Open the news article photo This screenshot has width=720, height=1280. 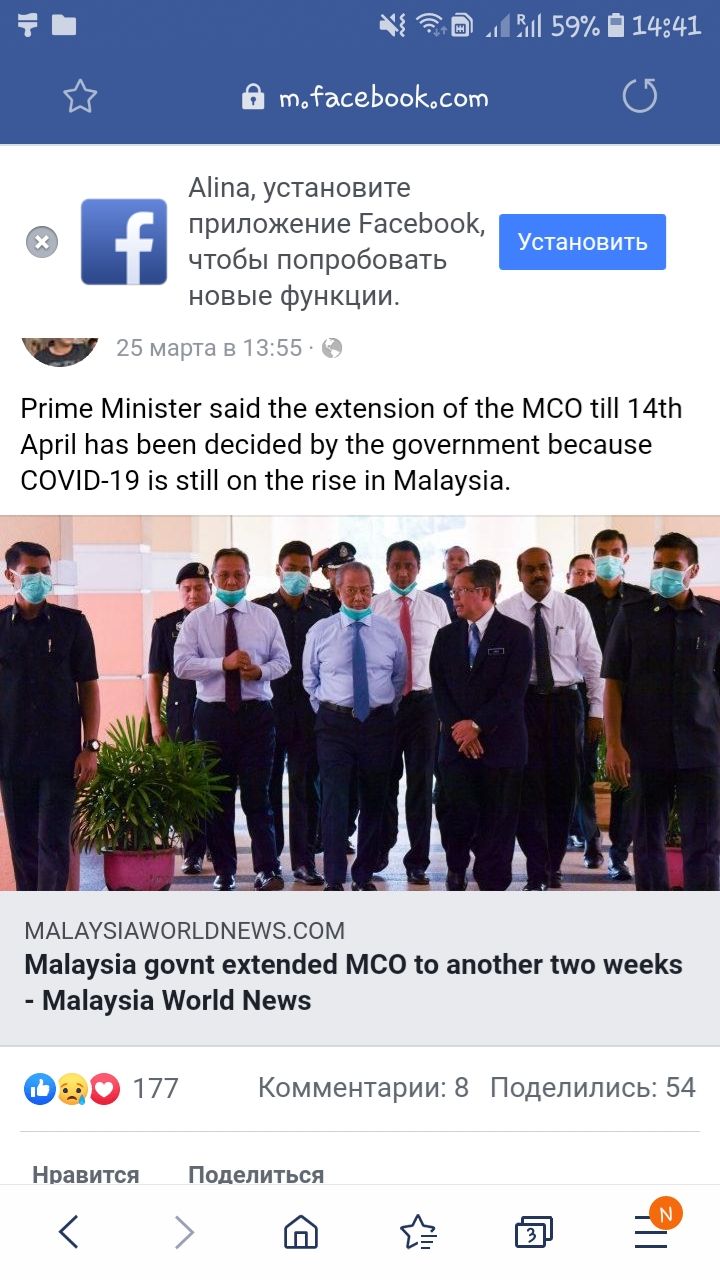pyautogui.click(x=360, y=703)
